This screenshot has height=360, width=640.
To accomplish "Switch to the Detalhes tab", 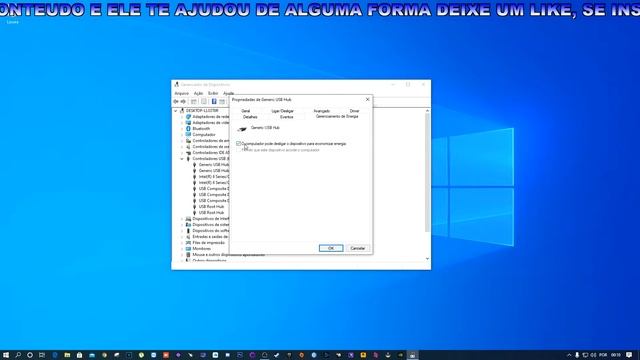I will pos(250,117).
